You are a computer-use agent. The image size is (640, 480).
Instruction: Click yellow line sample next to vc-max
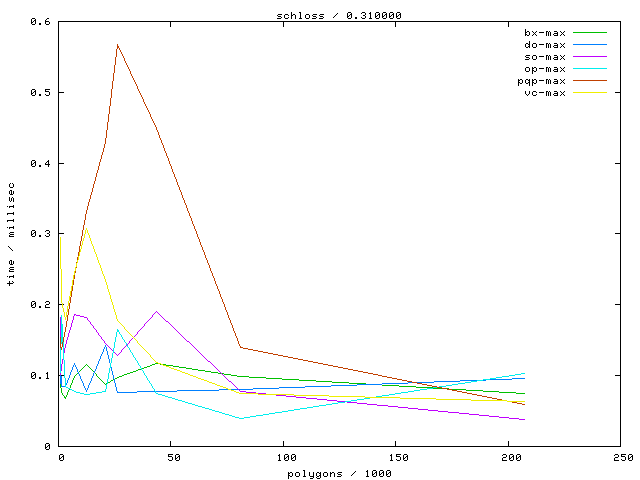point(590,93)
